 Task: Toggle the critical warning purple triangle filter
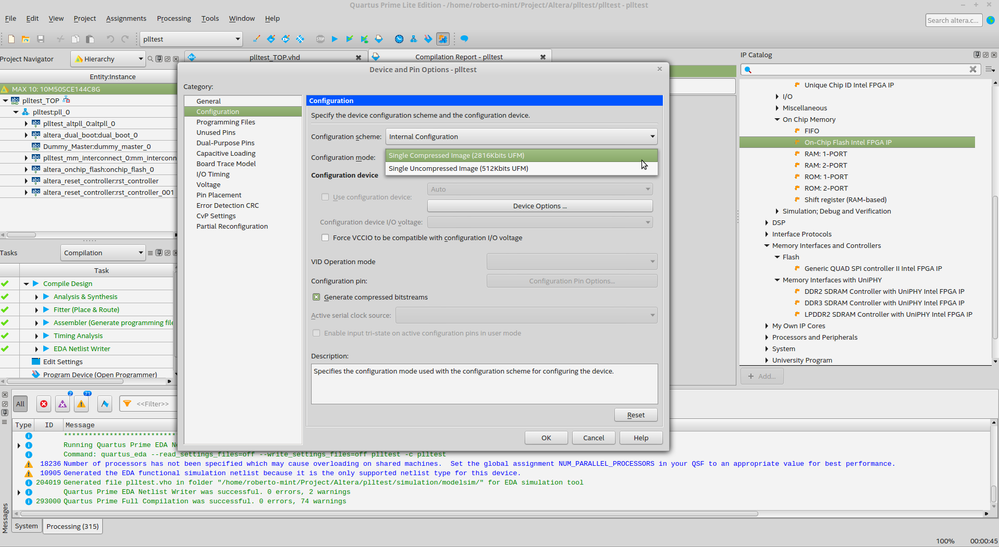62,403
